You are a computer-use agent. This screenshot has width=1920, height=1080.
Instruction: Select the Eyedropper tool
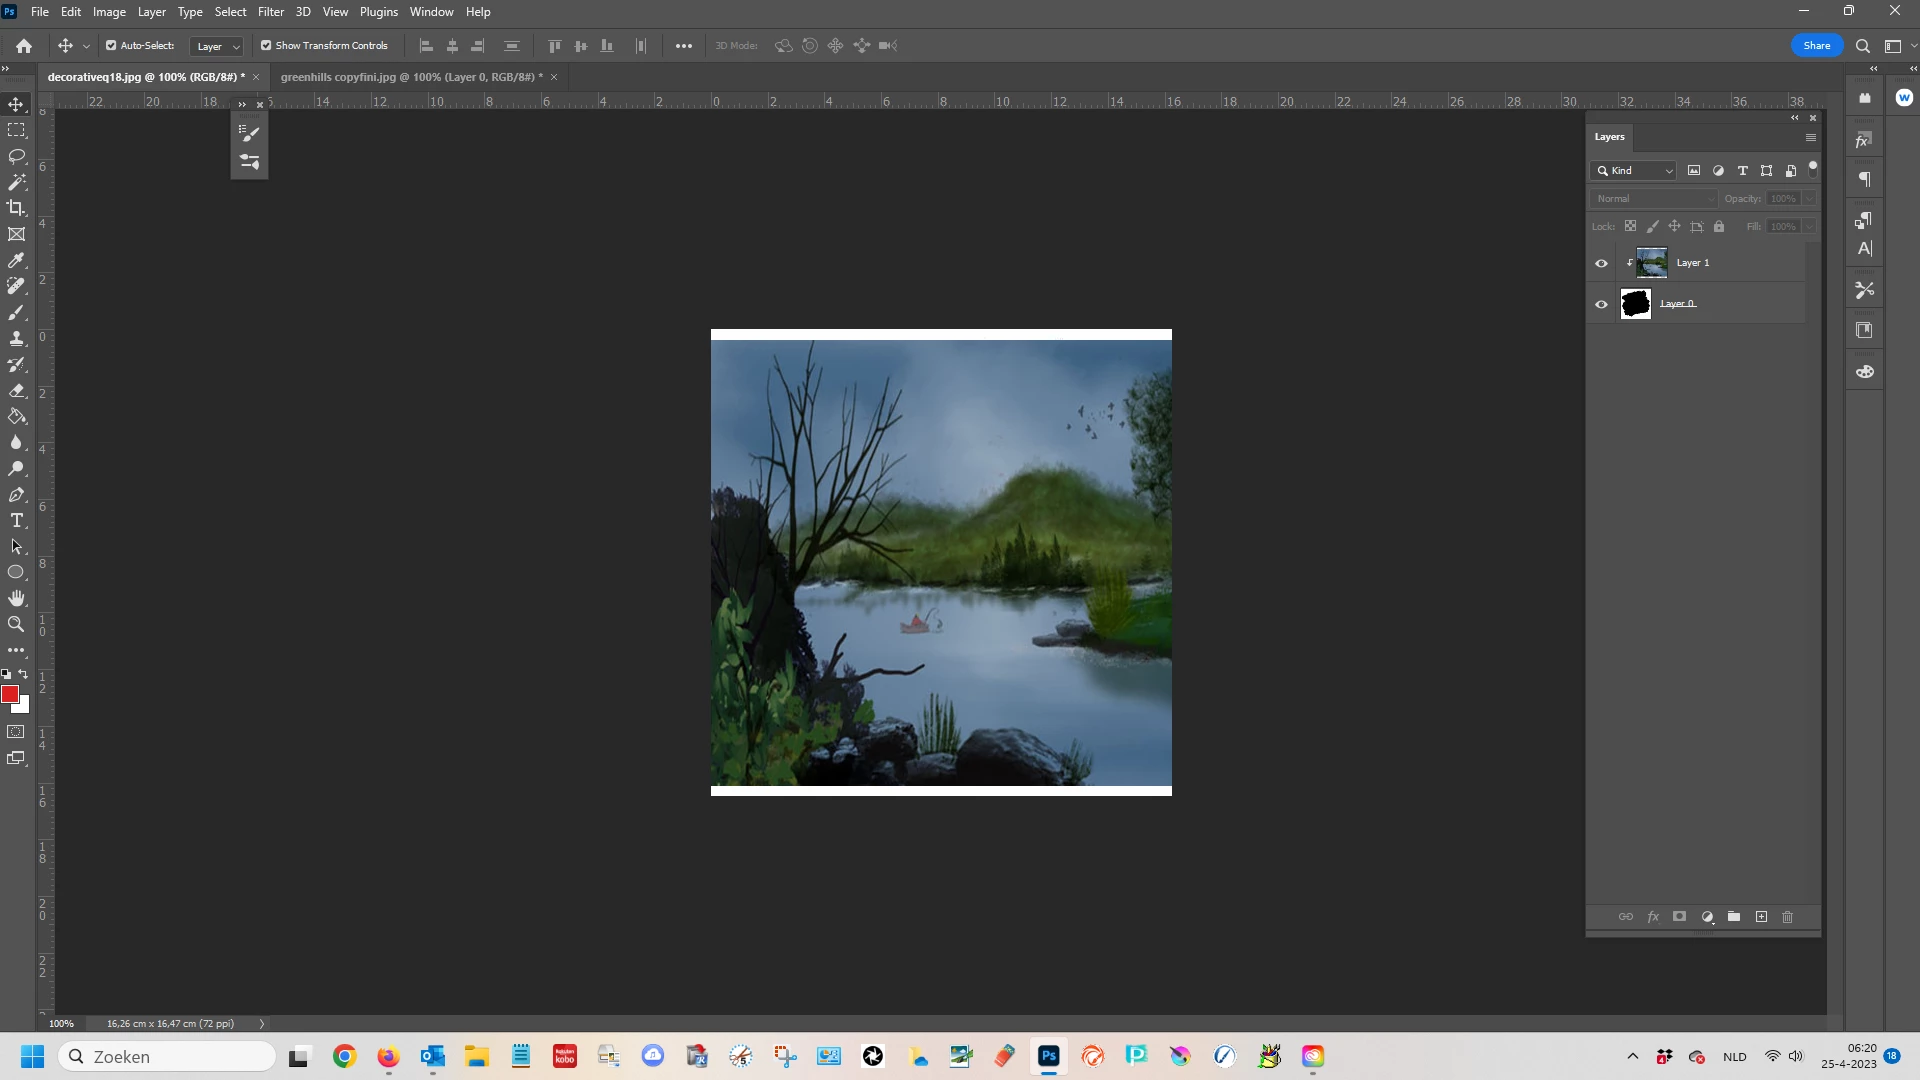(16, 260)
